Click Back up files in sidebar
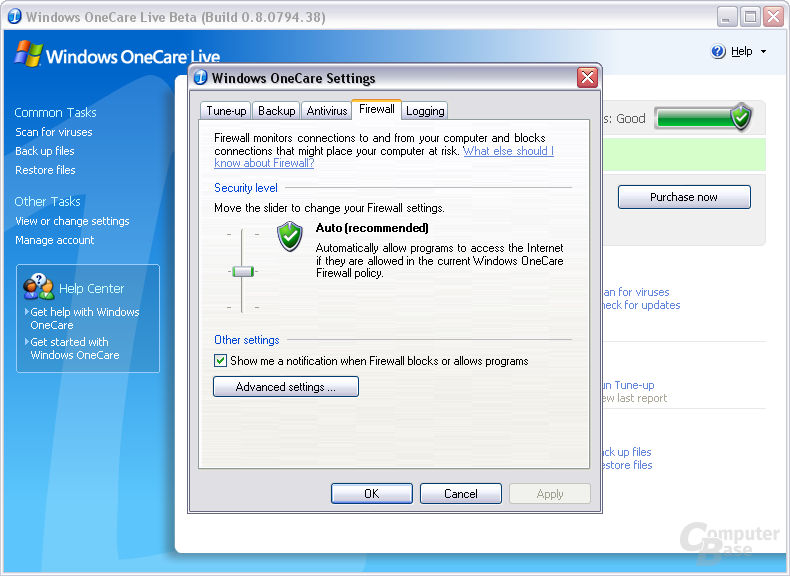The image size is (790, 576). click(x=45, y=151)
